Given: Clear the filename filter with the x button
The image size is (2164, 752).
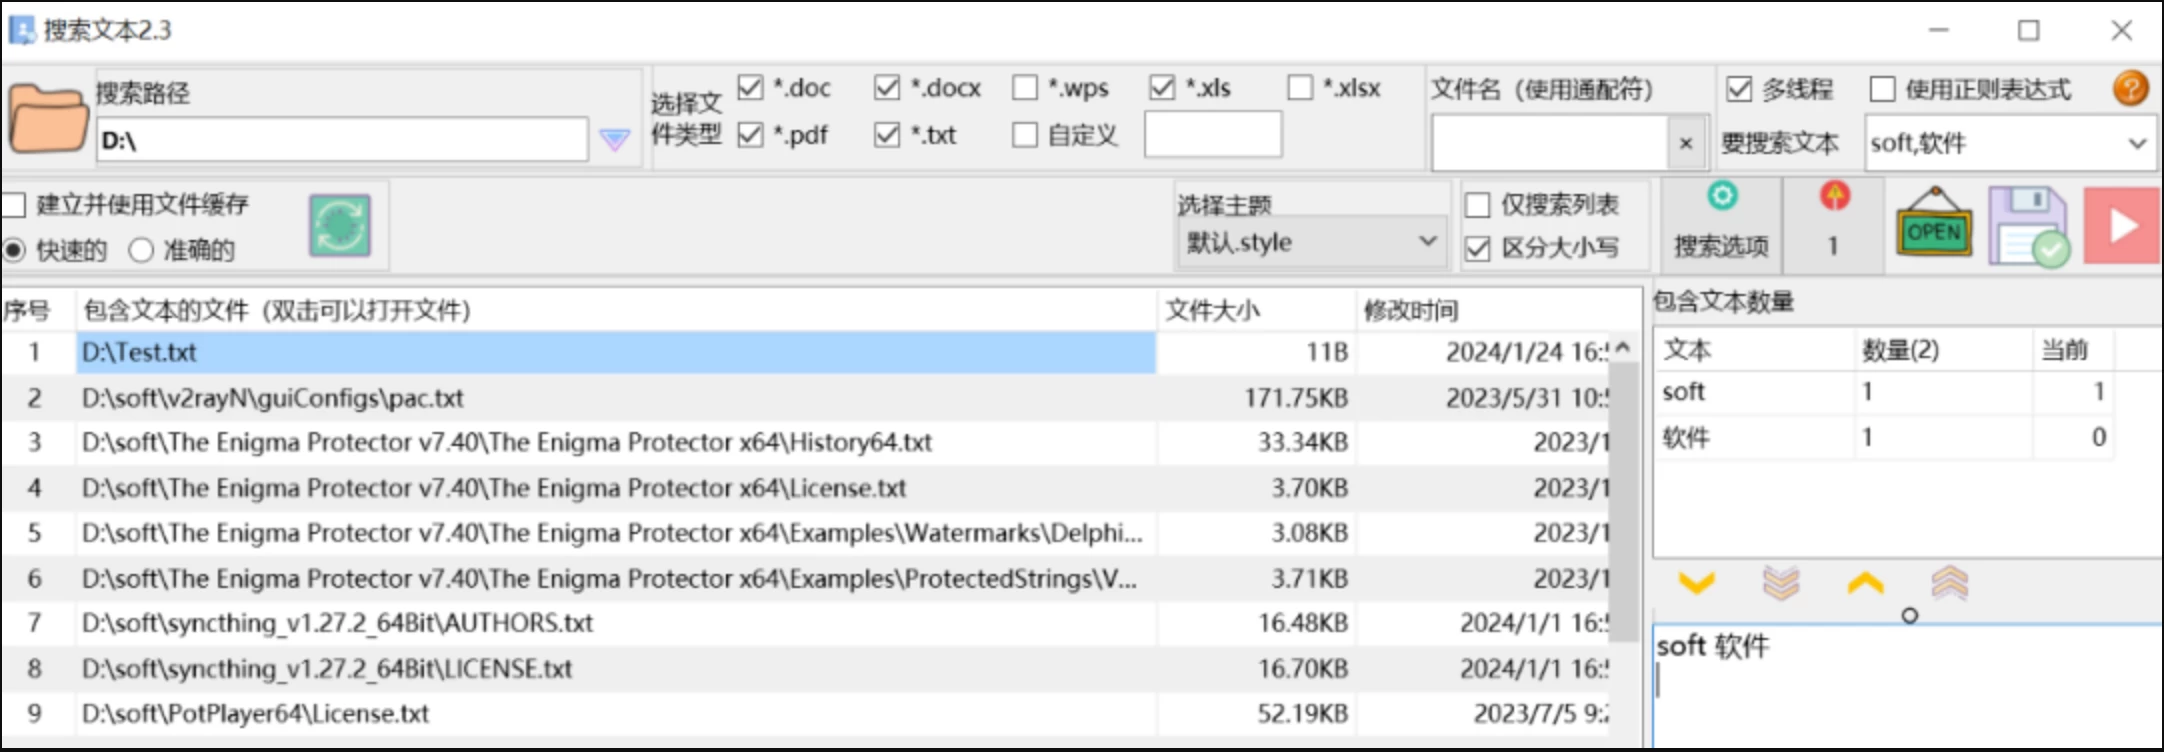Looking at the screenshot, I should (x=1686, y=143).
